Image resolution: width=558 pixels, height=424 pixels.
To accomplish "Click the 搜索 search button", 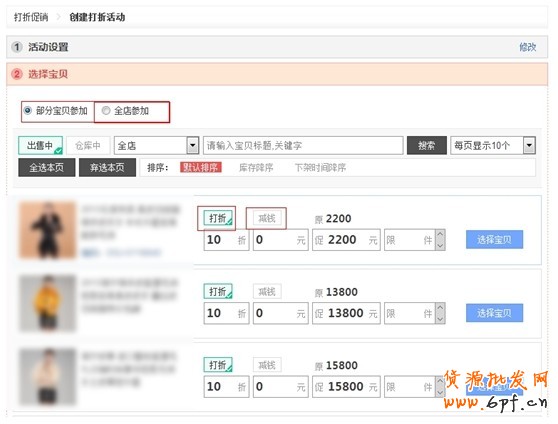I will (x=427, y=146).
